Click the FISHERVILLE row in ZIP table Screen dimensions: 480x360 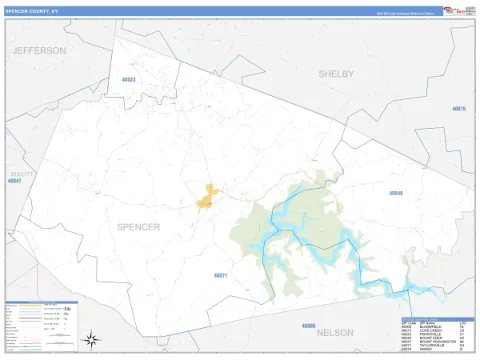click(x=433, y=334)
